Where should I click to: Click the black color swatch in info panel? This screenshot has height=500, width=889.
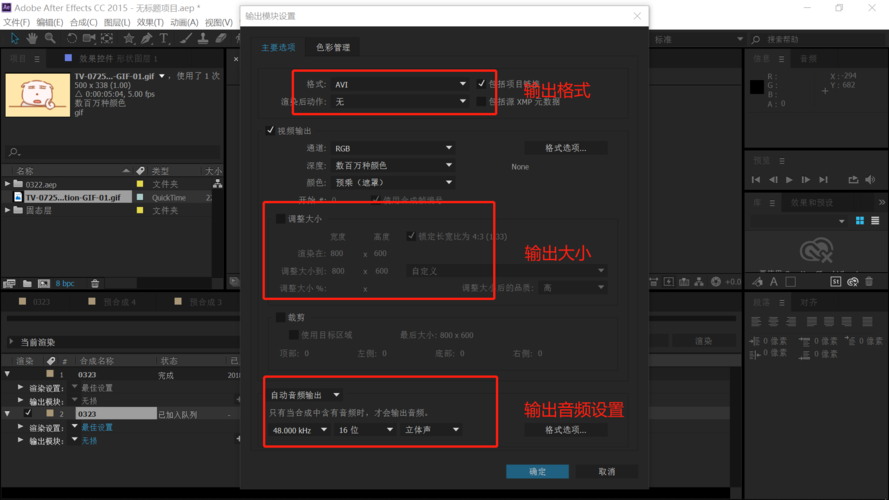(757, 87)
